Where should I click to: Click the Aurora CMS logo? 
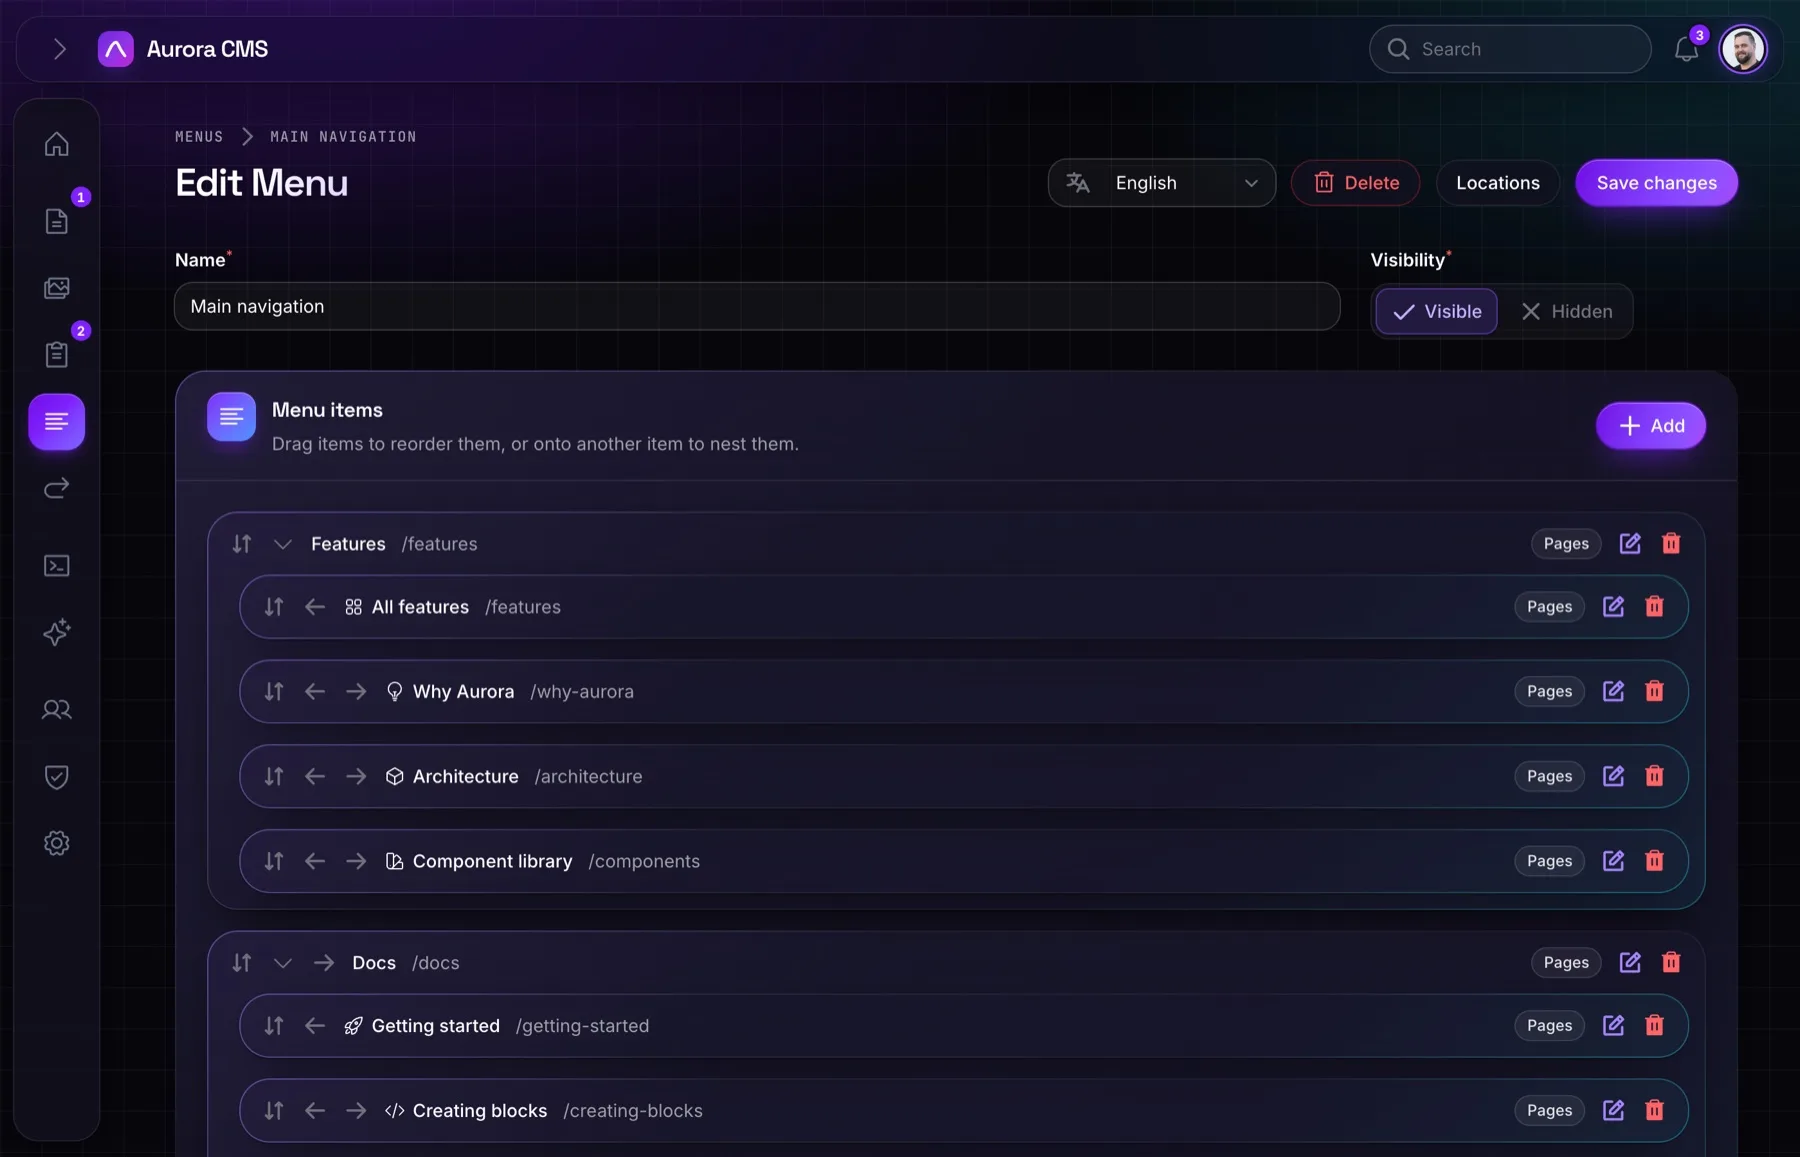point(116,49)
